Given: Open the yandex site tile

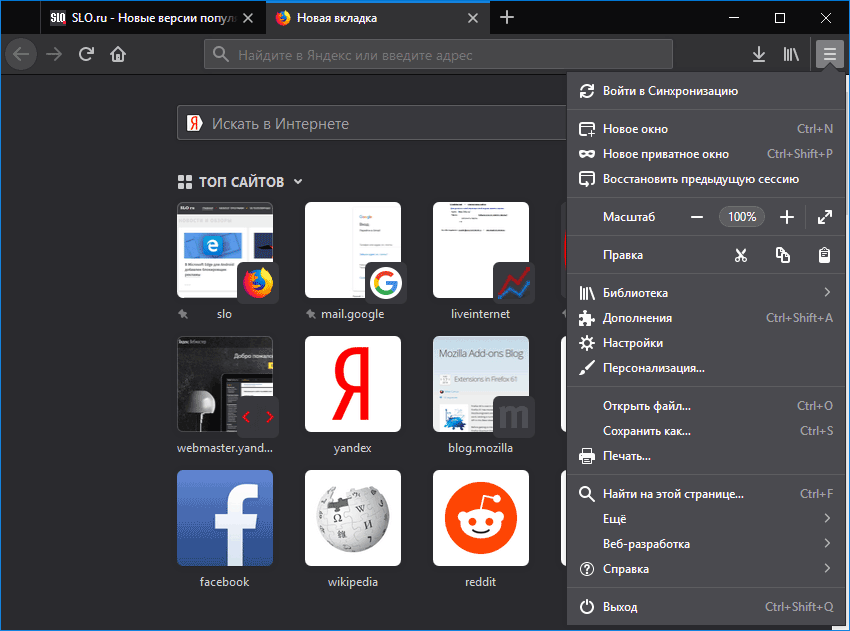Looking at the screenshot, I should point(353,384).
